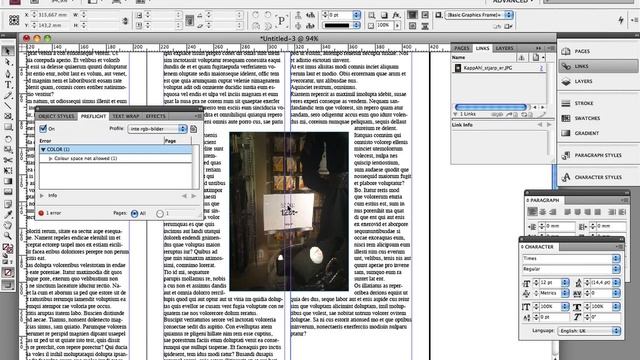Viewport: 640px width, 360px height.
Task: Collapse the COLOR error group
Action: 43,149
